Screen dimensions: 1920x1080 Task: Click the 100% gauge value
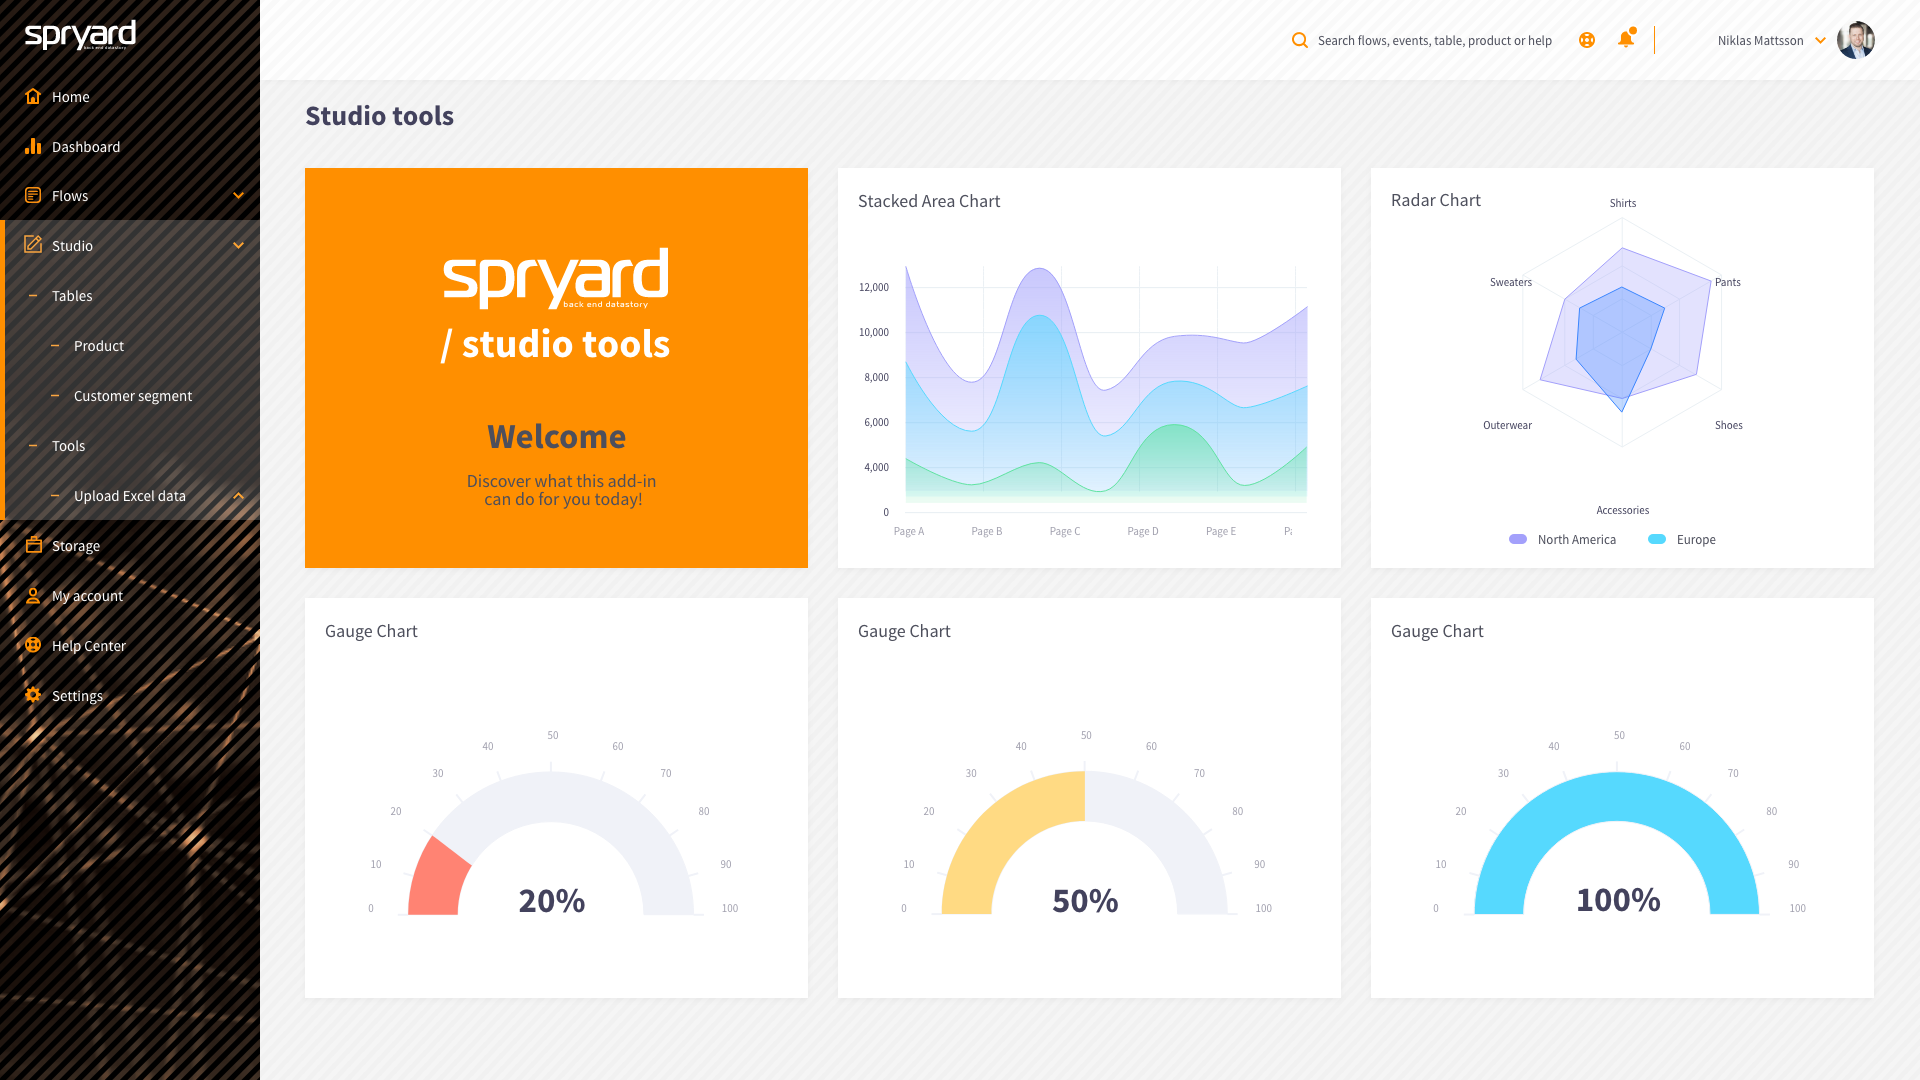click(1618, 900)
